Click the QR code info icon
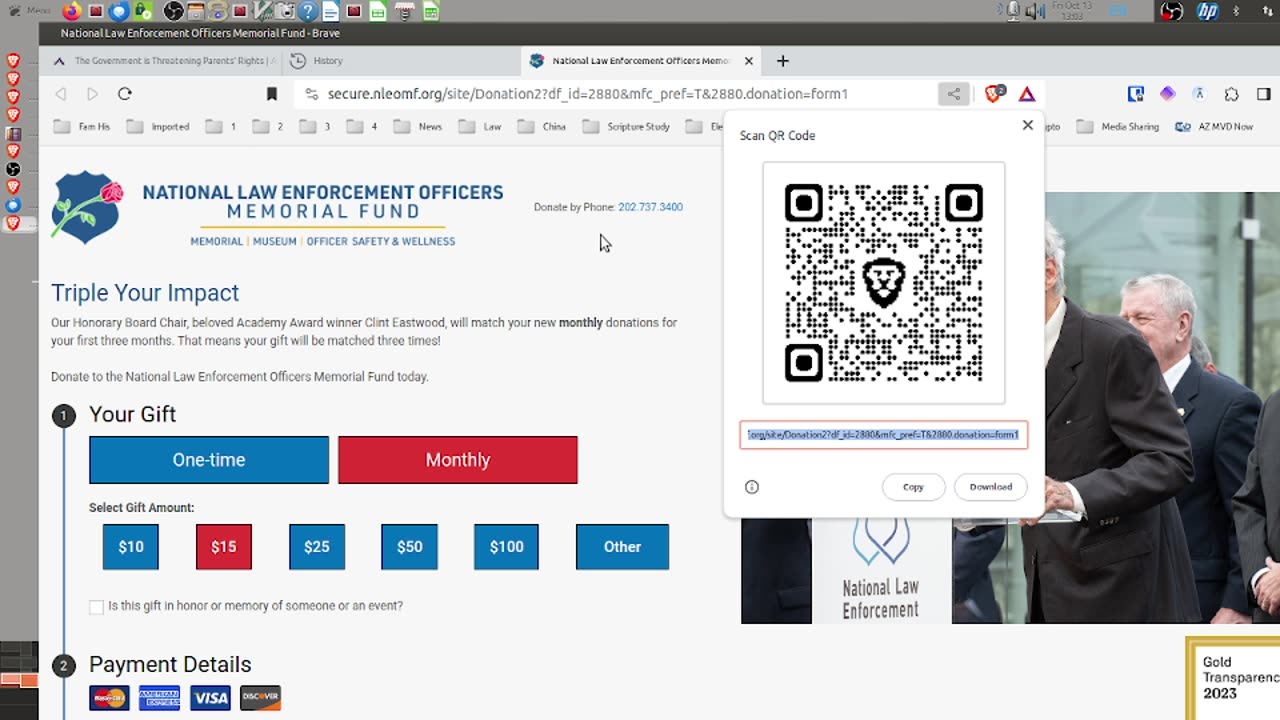This screenshot has width=1280, height=720. tap(752, 487)
